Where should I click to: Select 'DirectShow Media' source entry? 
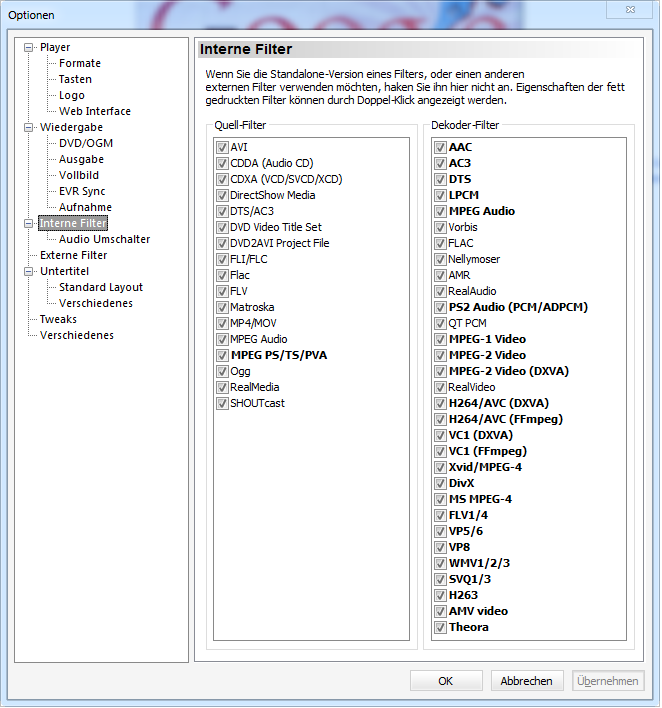coord(273,196)
